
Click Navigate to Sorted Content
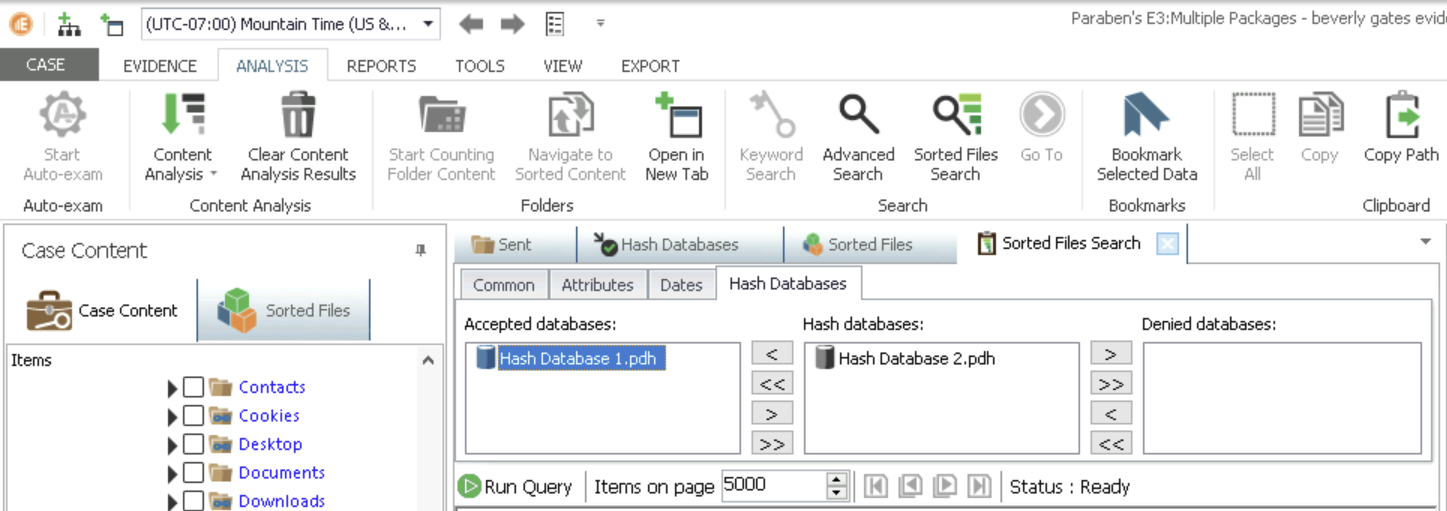570,137
